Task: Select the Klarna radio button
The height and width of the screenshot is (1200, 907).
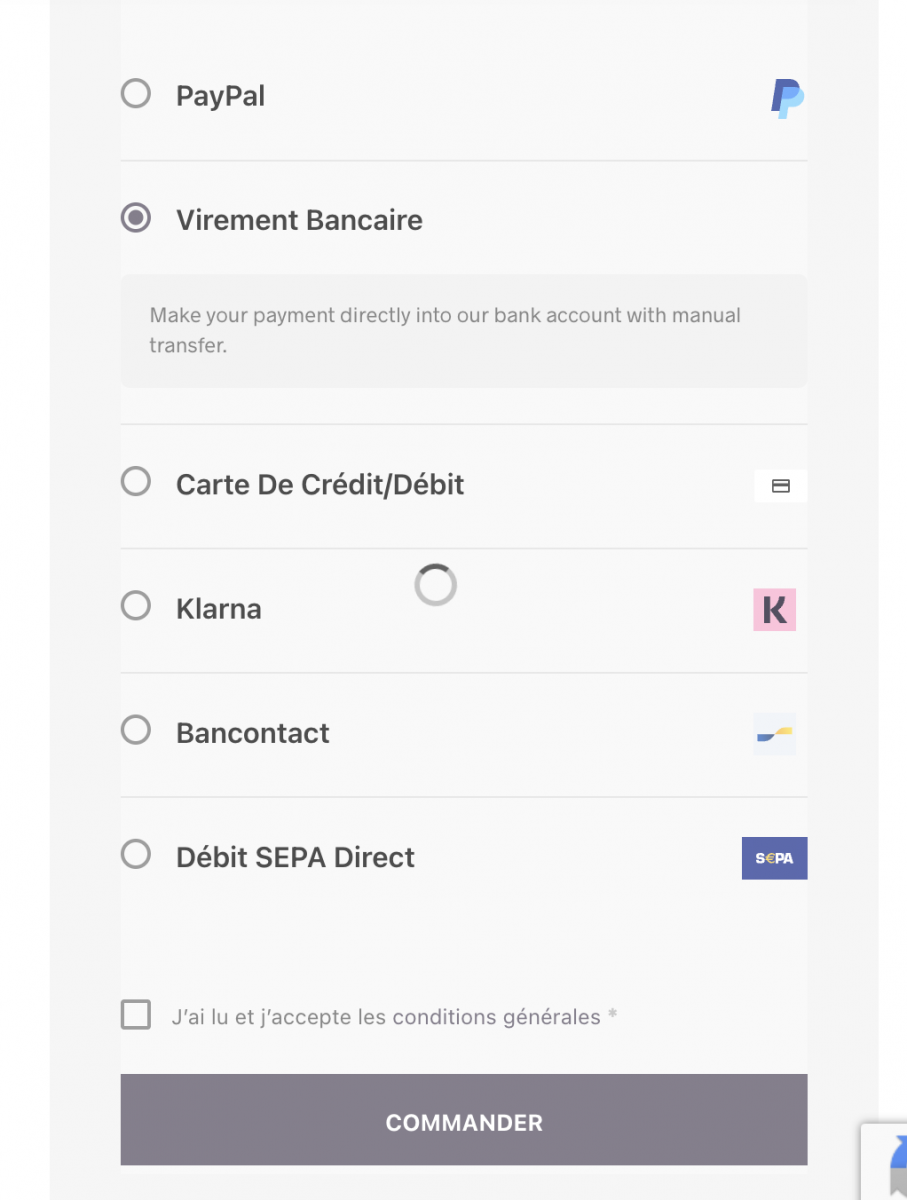Action: coord(136,606)
